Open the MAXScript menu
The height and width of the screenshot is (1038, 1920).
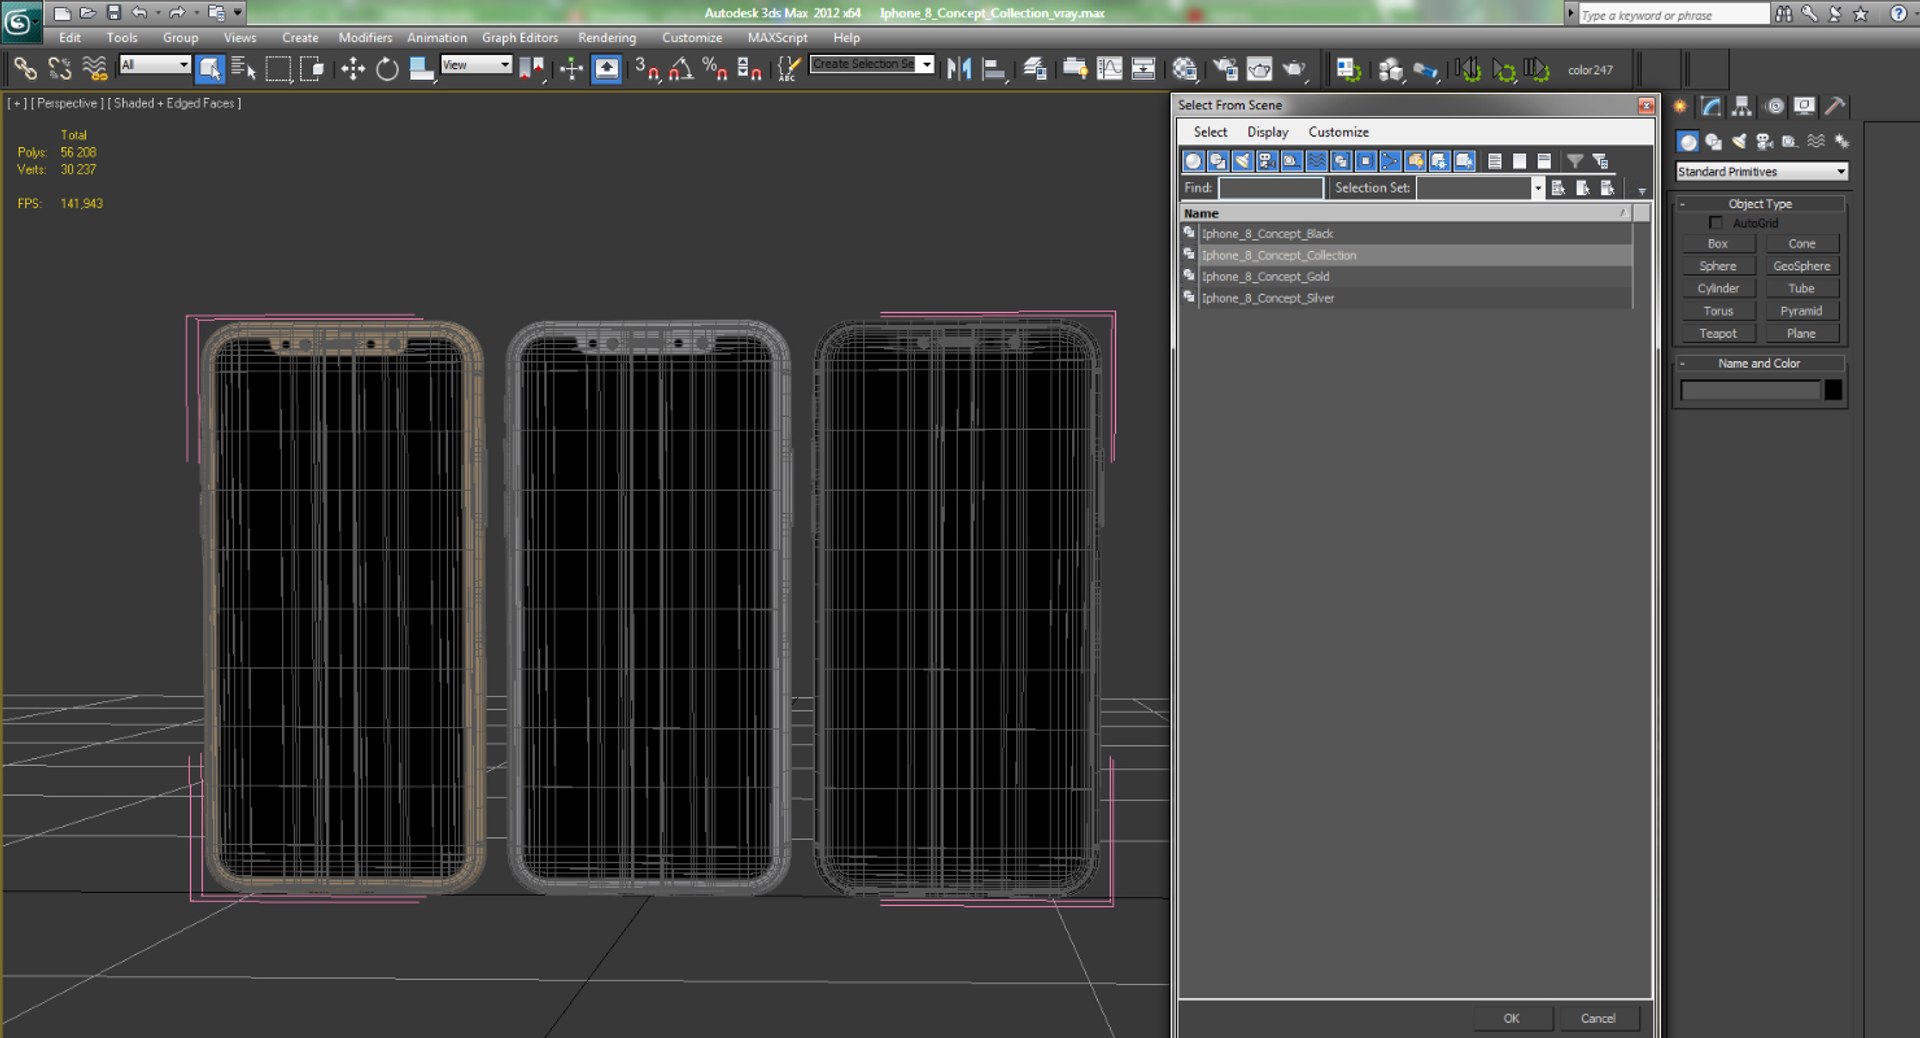click(x=777, y=38)
